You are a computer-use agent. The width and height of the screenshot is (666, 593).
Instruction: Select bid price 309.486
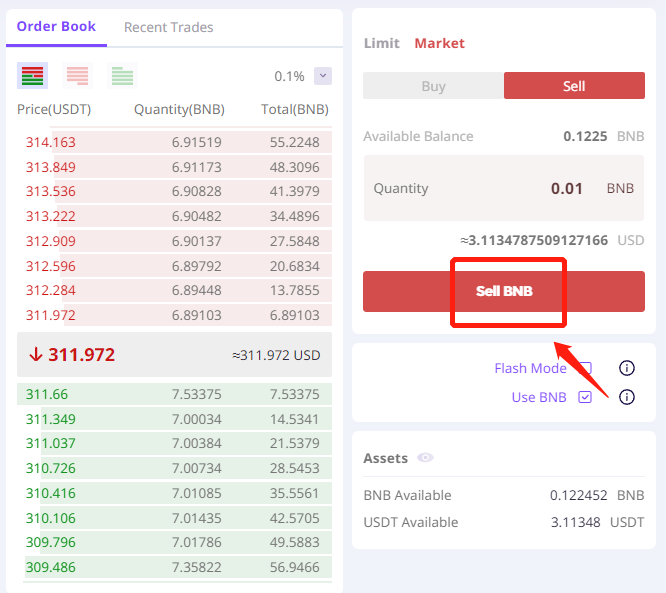click(x=51, y=568)
